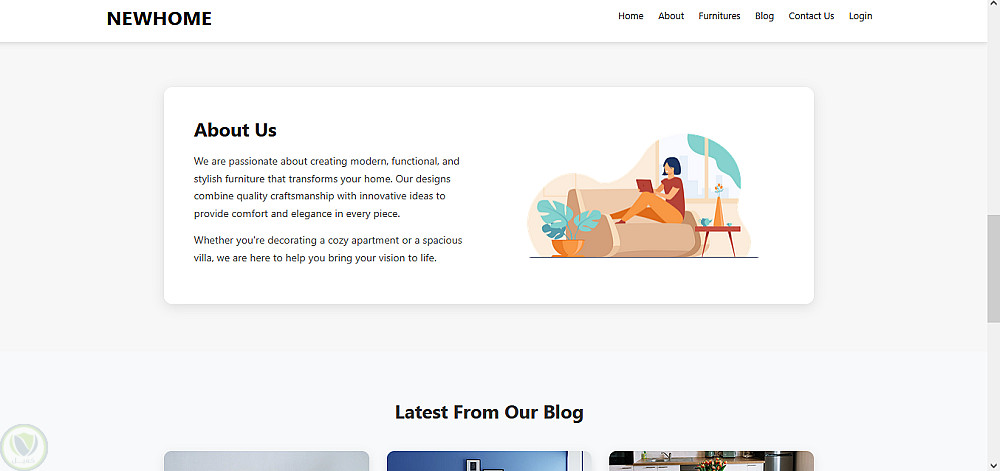
Task: Go to the Home nav link
Action: click(x=630, y=16)
